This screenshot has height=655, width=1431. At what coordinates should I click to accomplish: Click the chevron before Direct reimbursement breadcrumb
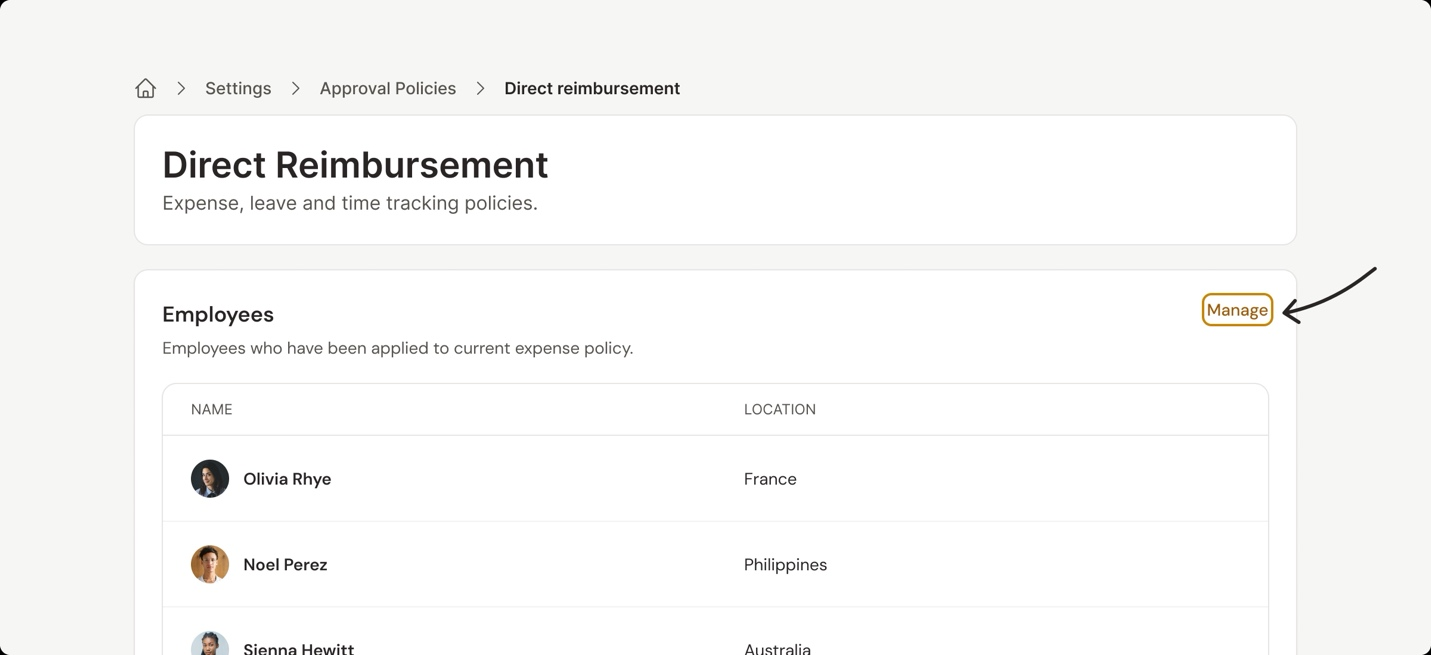coord(480,88)
